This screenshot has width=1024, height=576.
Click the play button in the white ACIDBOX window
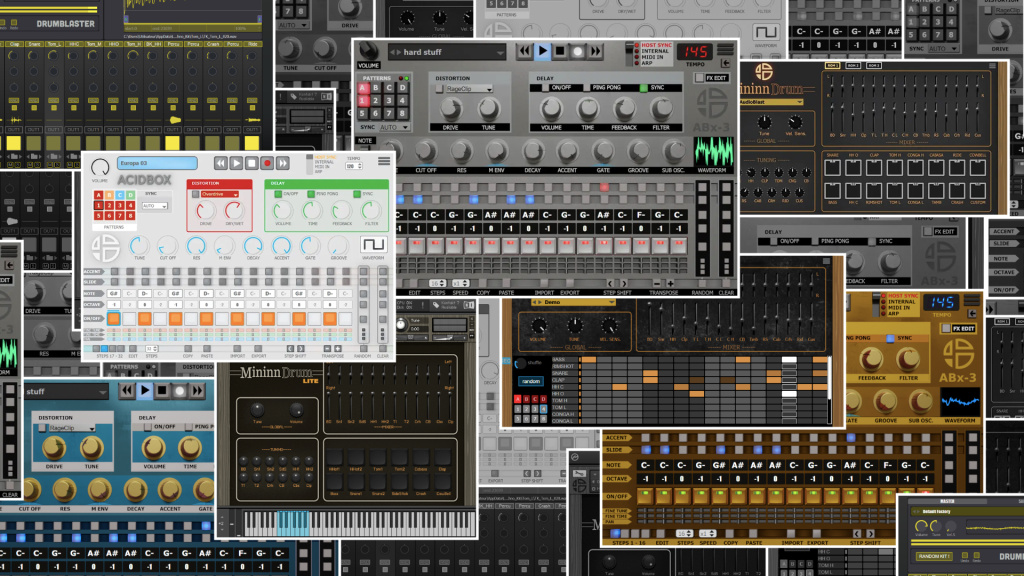tap(236, 163)
